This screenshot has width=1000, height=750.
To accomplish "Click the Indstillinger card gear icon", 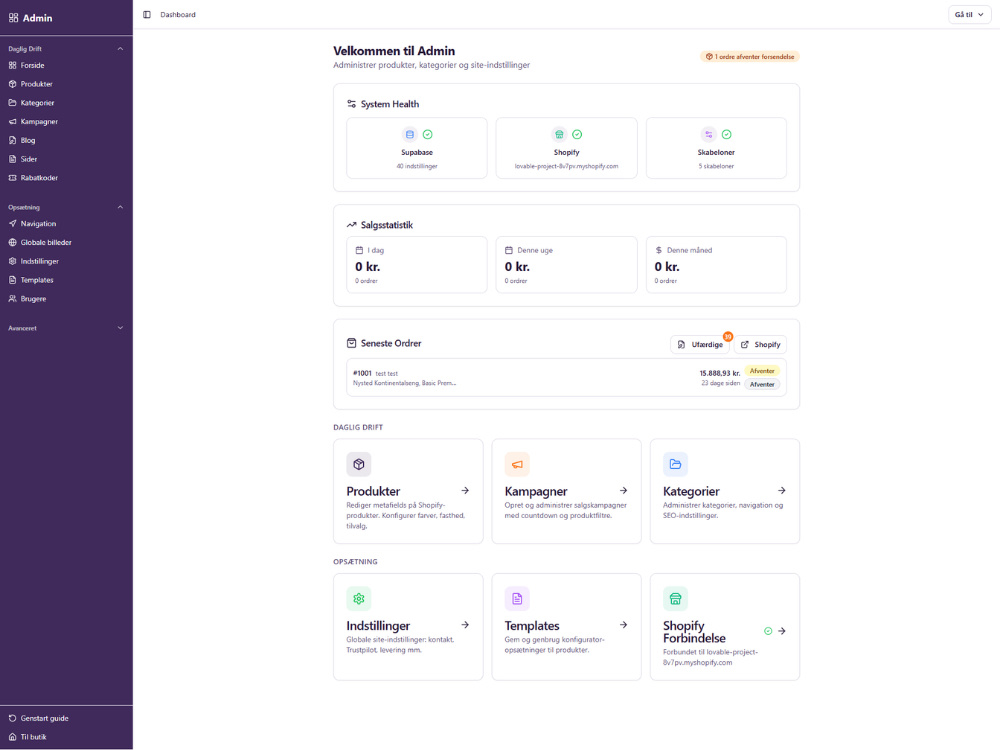I will click(358, 599).
